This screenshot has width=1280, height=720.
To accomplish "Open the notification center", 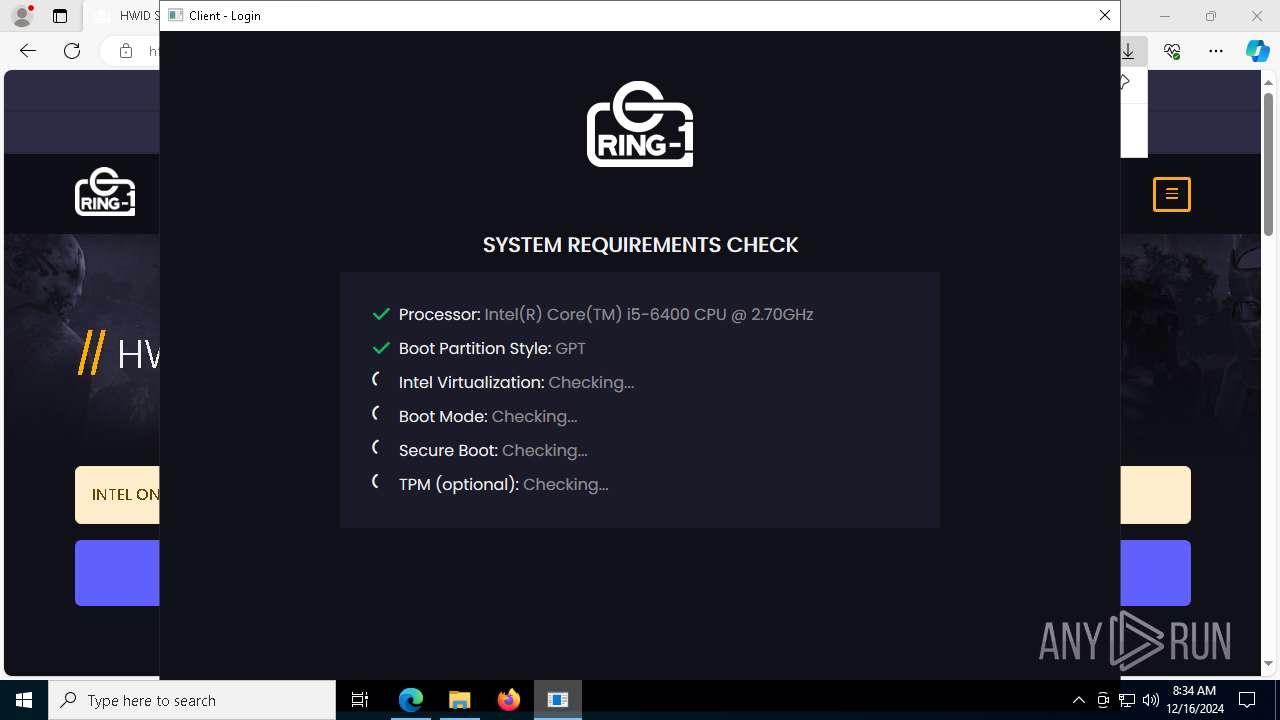I will tap(1248, 700).
